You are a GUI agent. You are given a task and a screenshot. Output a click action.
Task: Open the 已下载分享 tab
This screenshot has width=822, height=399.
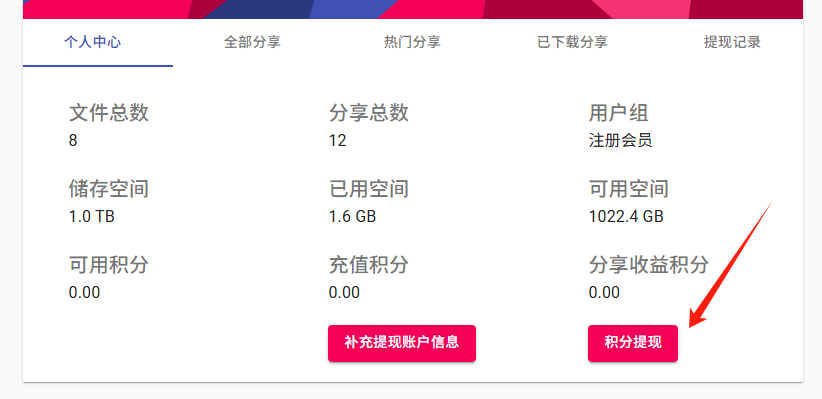[x=572, y=42]
